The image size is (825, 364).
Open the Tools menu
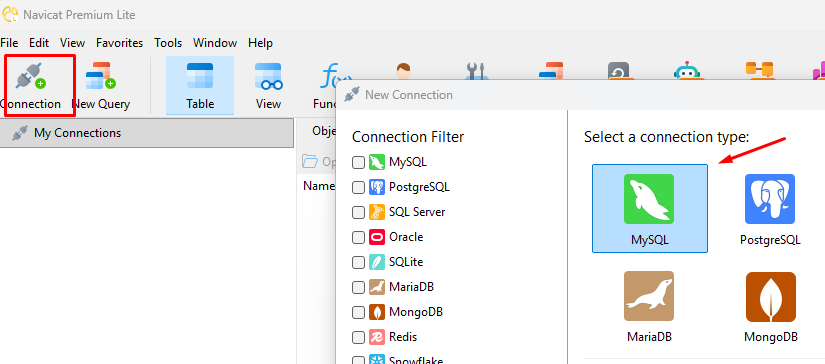coord(168,43)
